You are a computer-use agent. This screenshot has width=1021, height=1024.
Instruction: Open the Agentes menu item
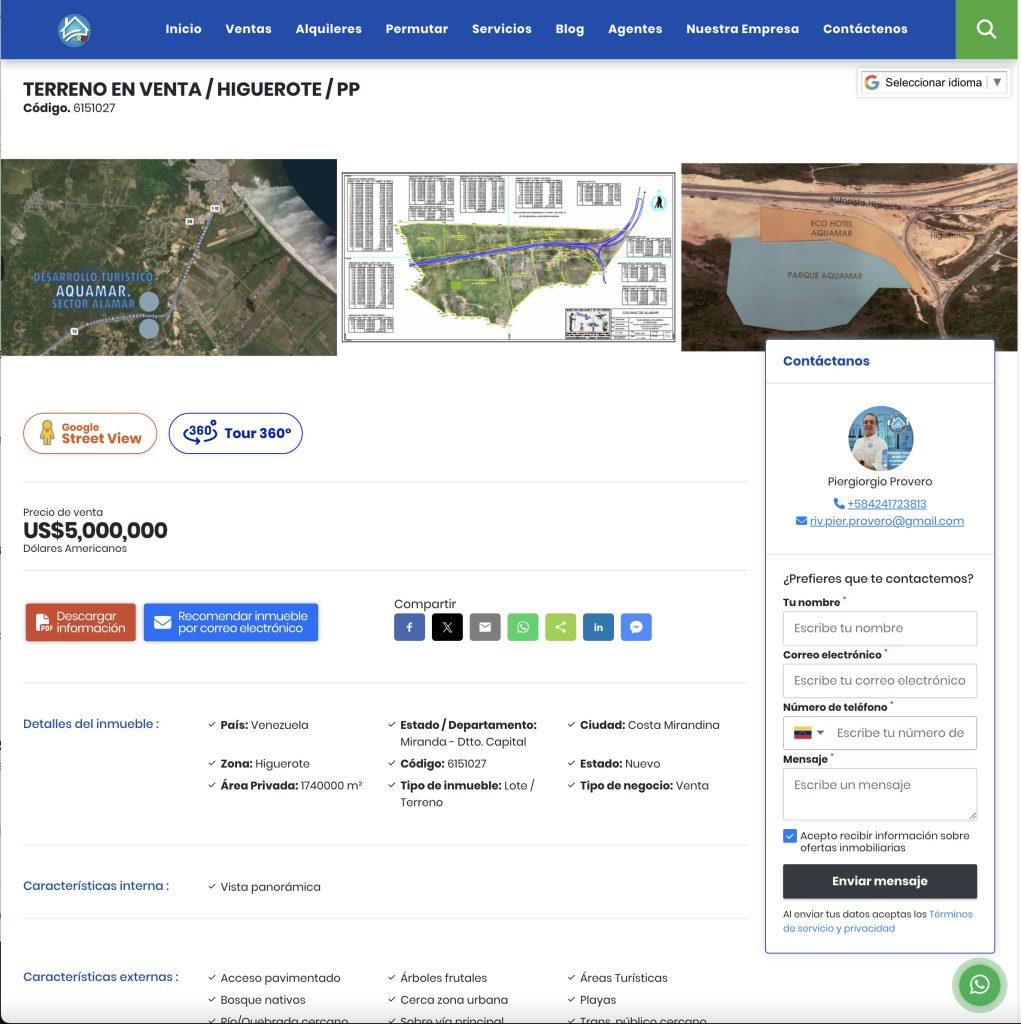point(635,29)
